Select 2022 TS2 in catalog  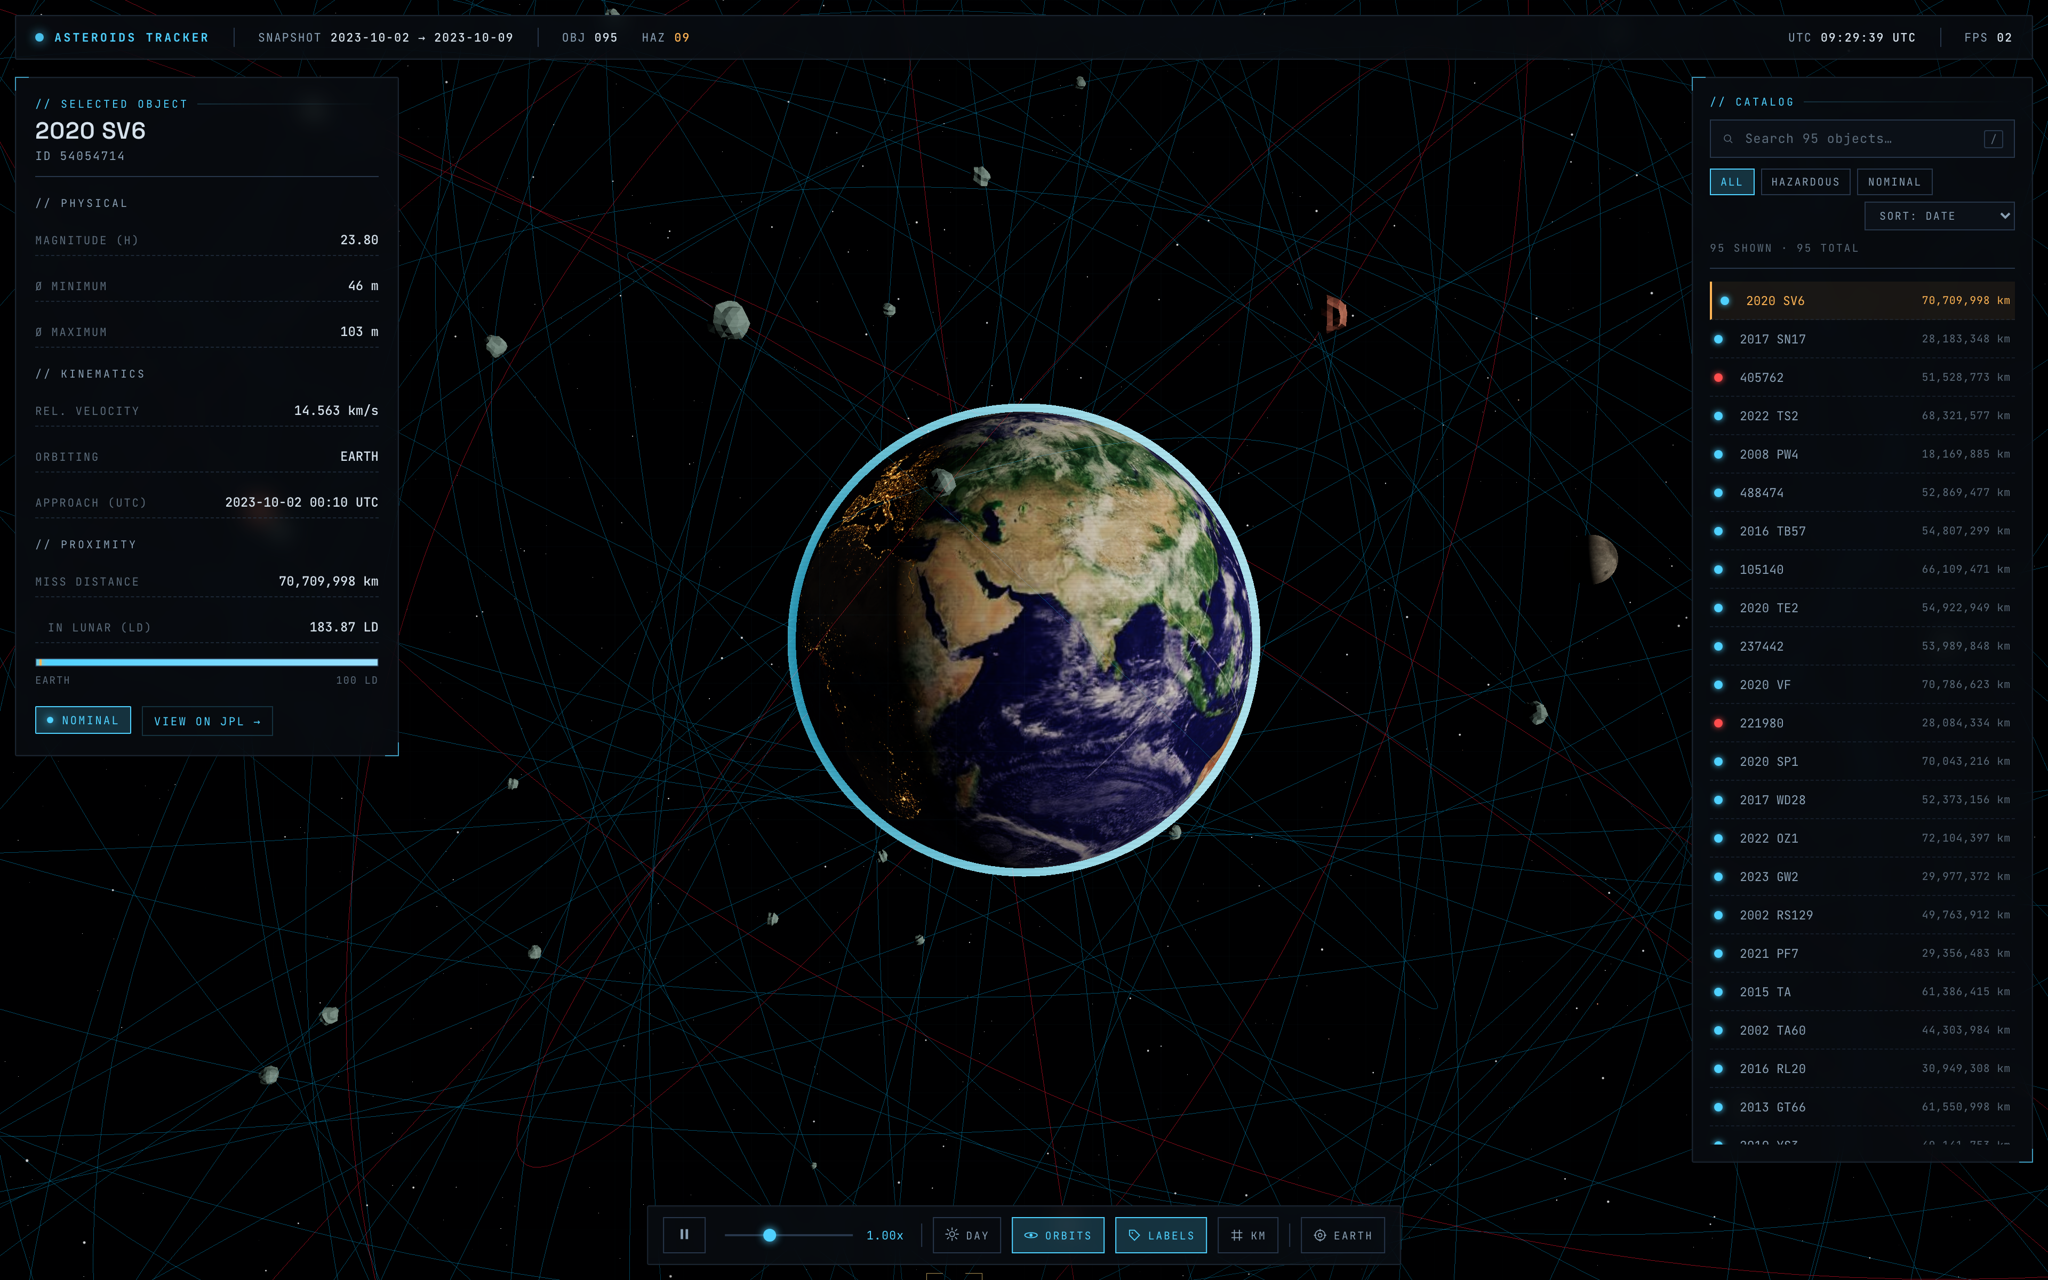pyautogui.click(x=1862, y=416)
